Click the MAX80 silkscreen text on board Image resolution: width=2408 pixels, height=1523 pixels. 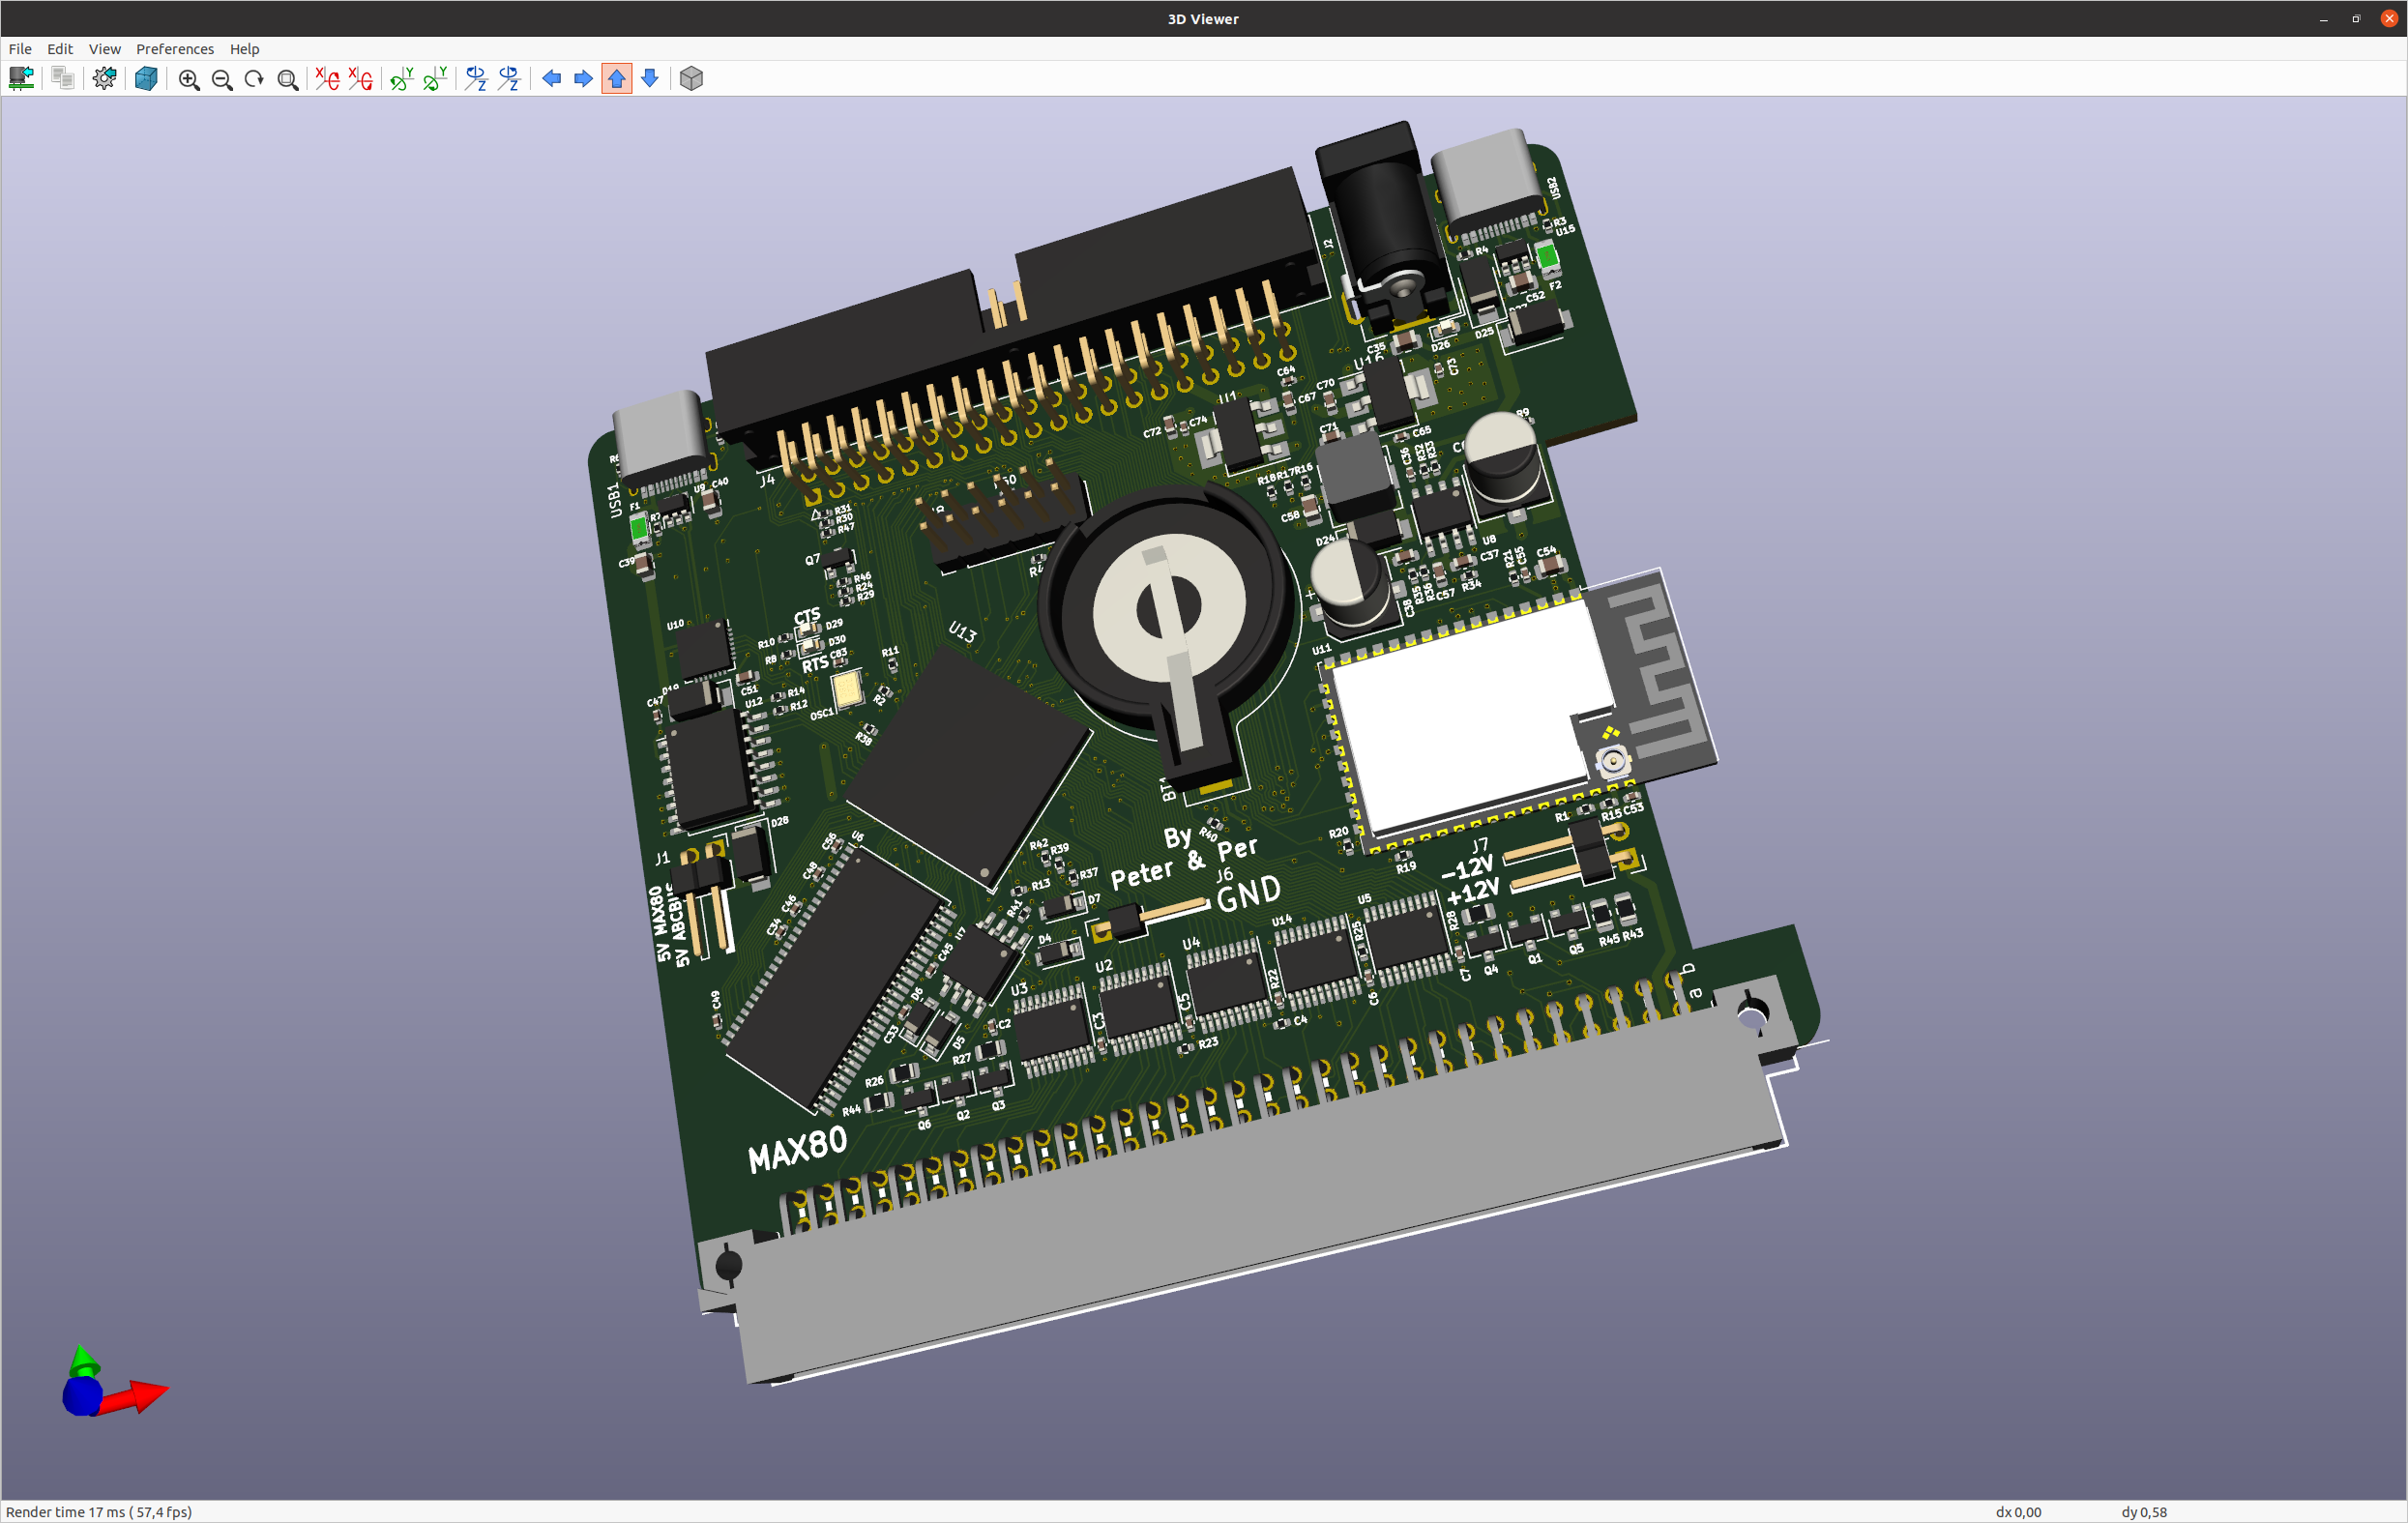[x=797, y=1149]
